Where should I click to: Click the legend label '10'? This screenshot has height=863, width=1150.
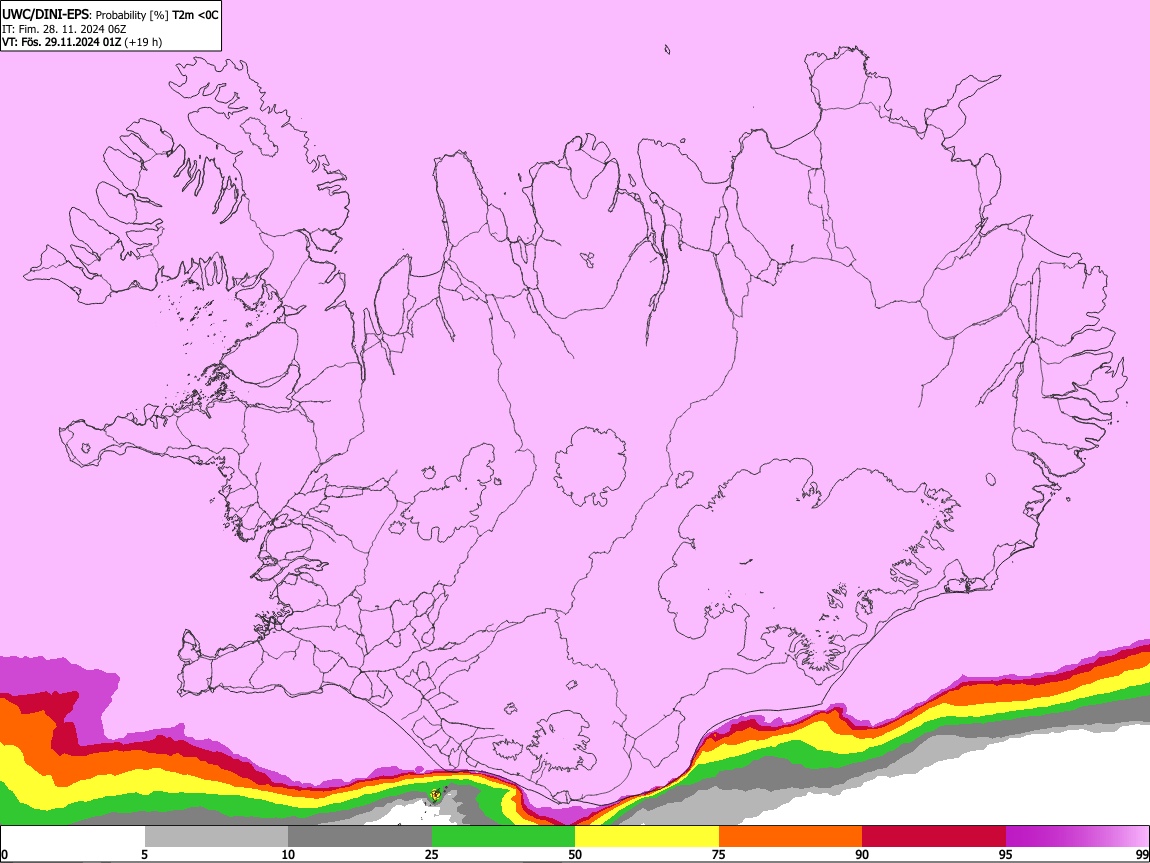[x=288, y=855]
